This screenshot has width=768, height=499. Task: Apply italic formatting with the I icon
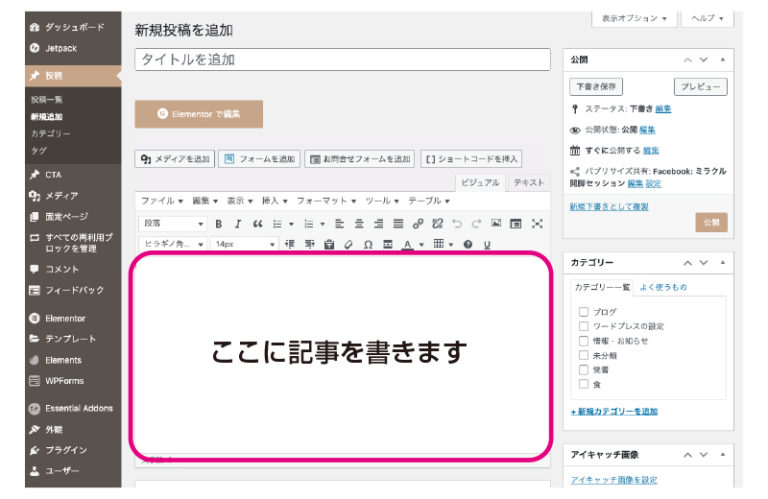(237, 224)
